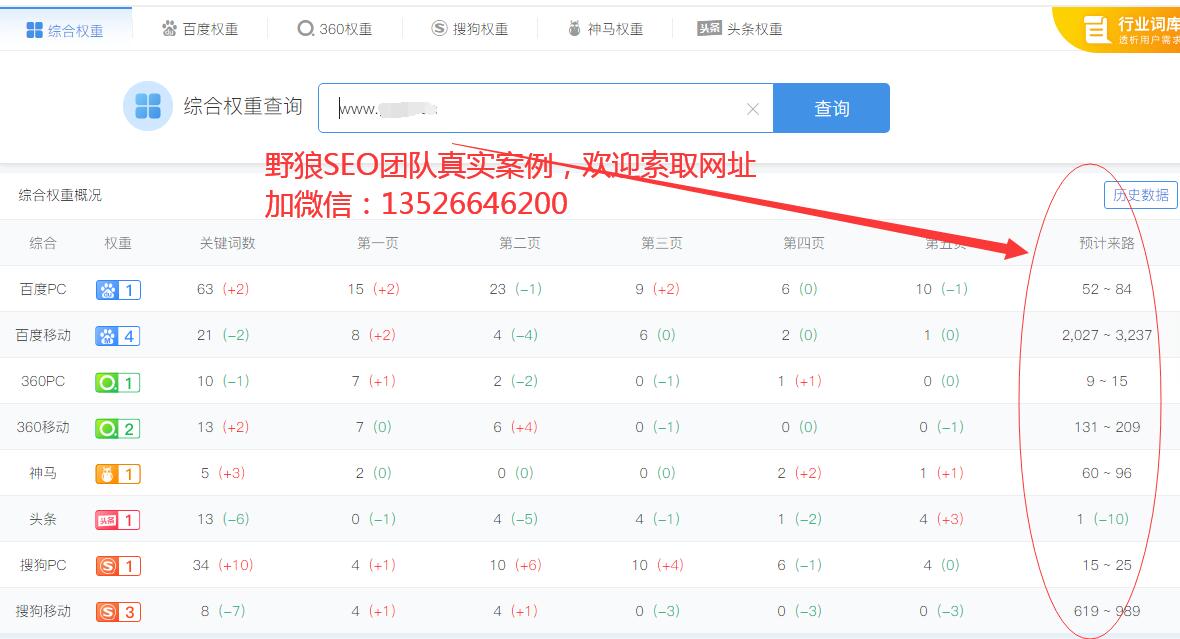The width and height of the screenshot is (1180, 639).
Task: Click the Toutiao weight badge icon
Action: [x=118, y=520]
